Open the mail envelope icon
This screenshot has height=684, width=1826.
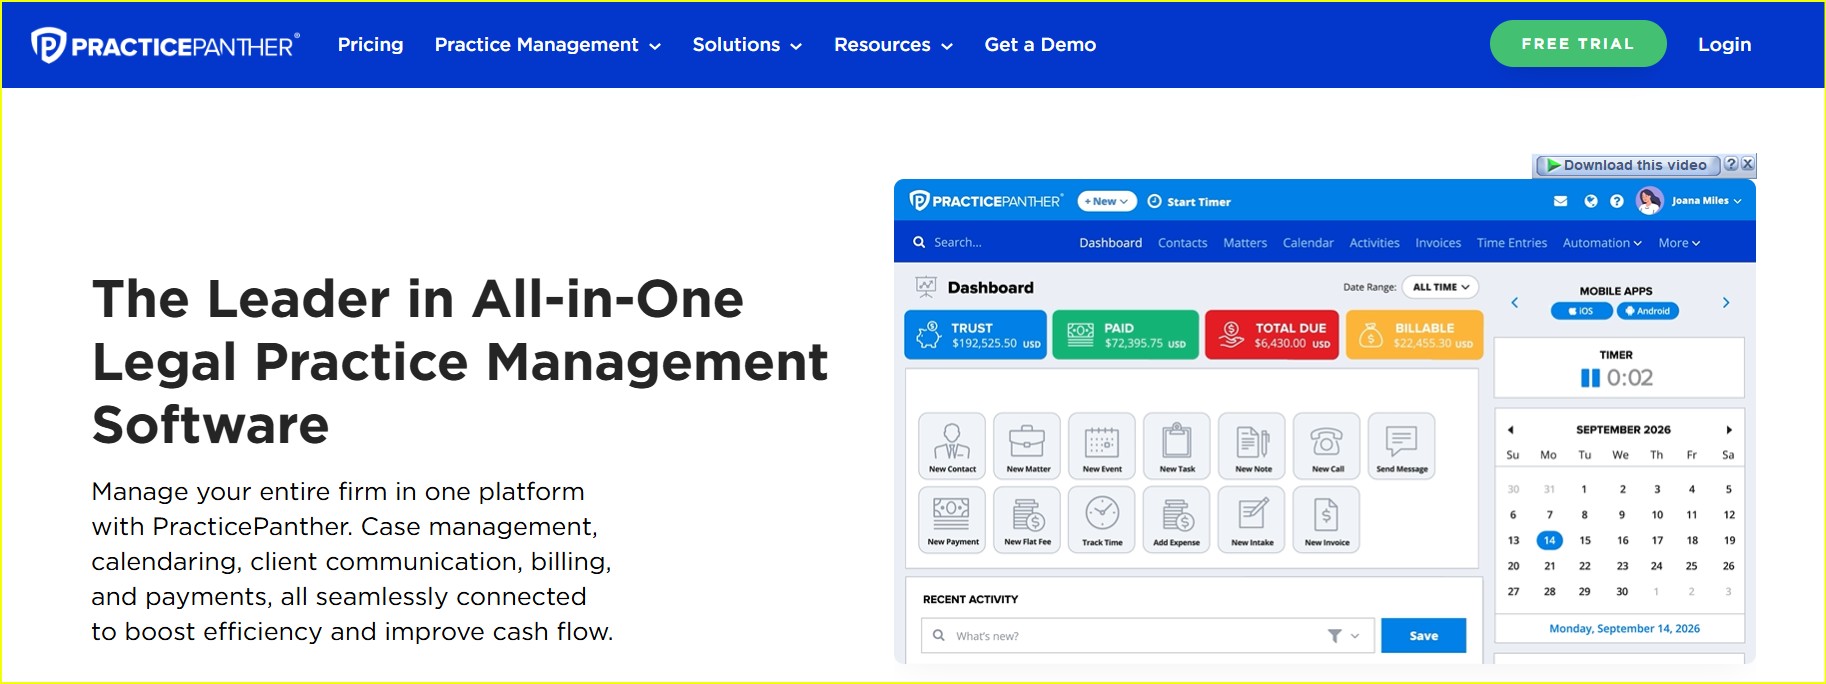tap(1560, 201)
